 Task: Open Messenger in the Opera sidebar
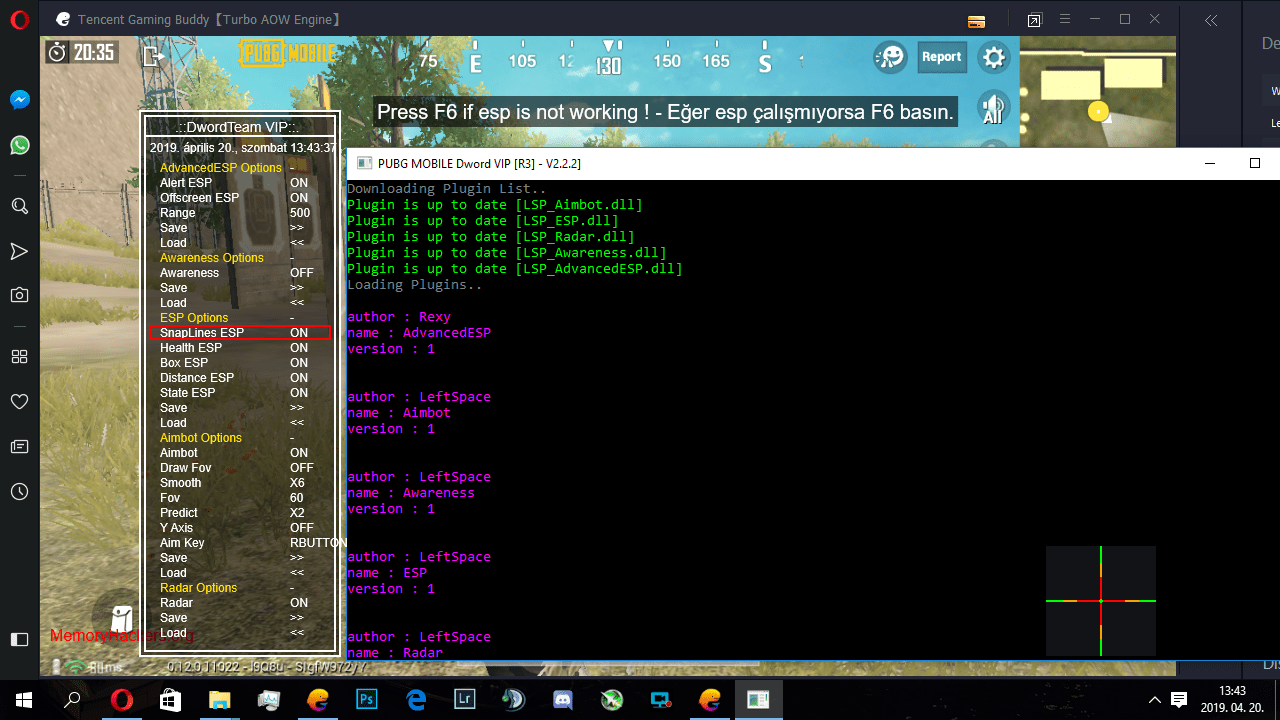[19, 100]
